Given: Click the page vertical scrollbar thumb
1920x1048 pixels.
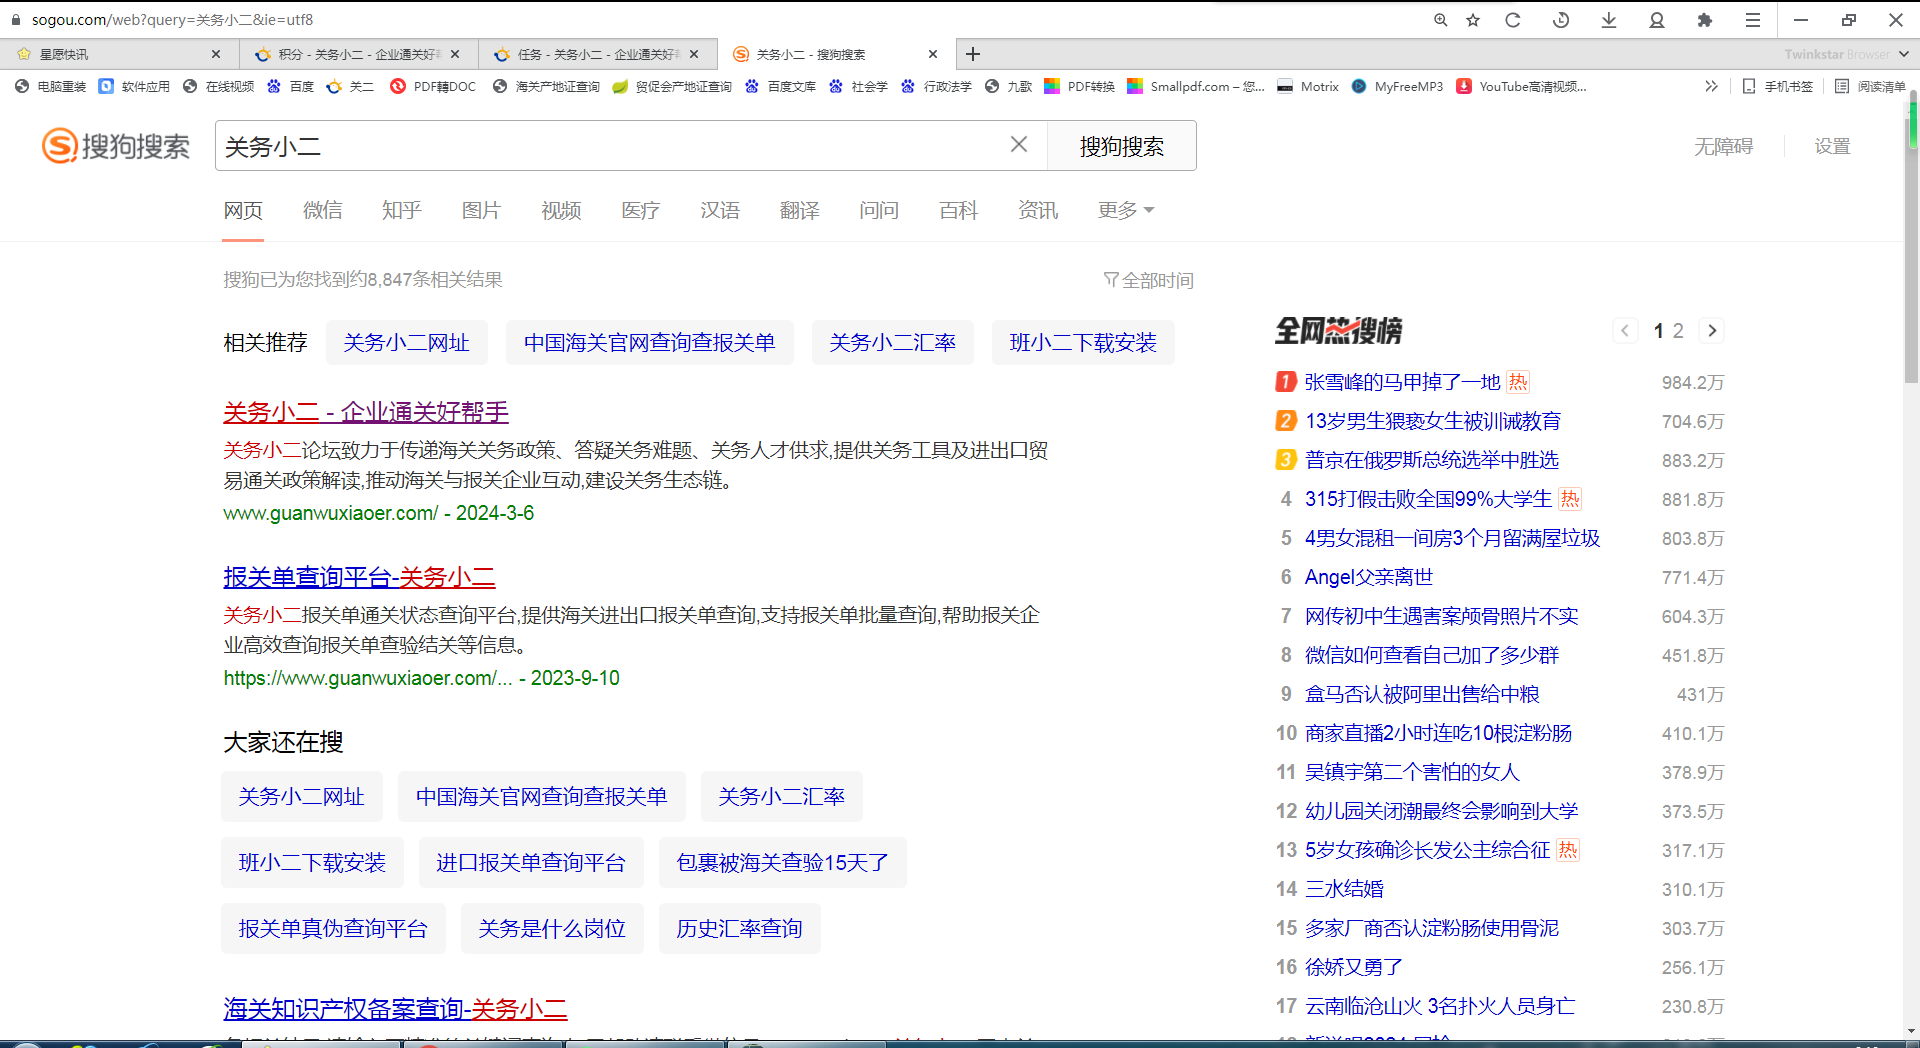Looking at the screenshot, I should pos(1911,235).
